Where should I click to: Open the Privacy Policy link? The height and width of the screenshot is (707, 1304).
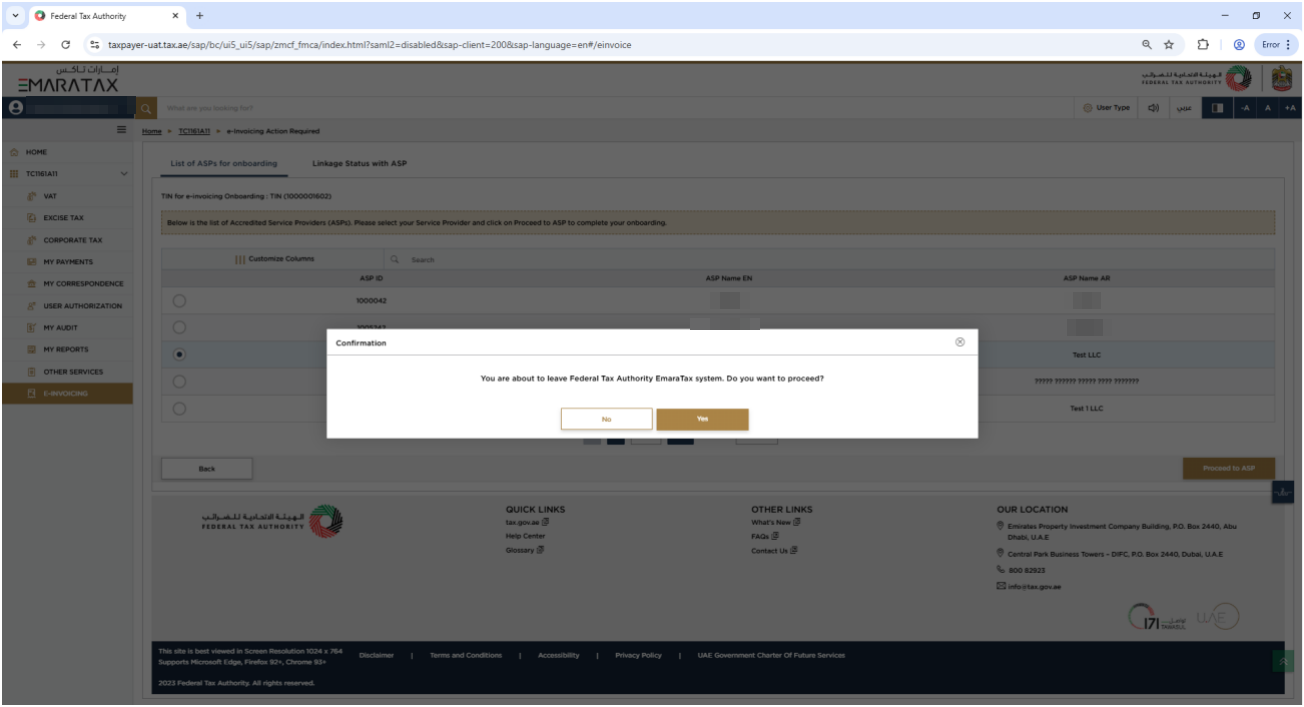(x=638, y=655)
